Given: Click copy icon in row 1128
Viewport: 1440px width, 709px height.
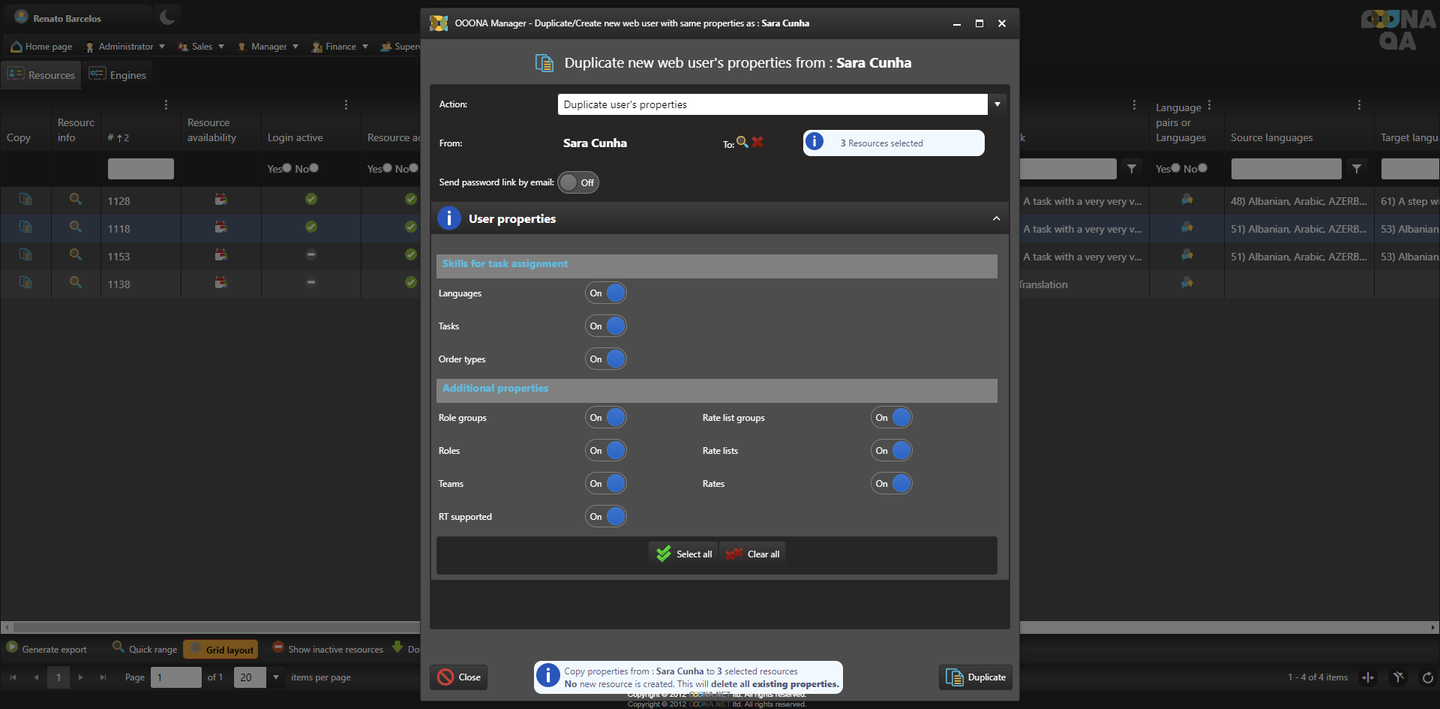Looking at the screenshot, I should (x=25, y=200).
